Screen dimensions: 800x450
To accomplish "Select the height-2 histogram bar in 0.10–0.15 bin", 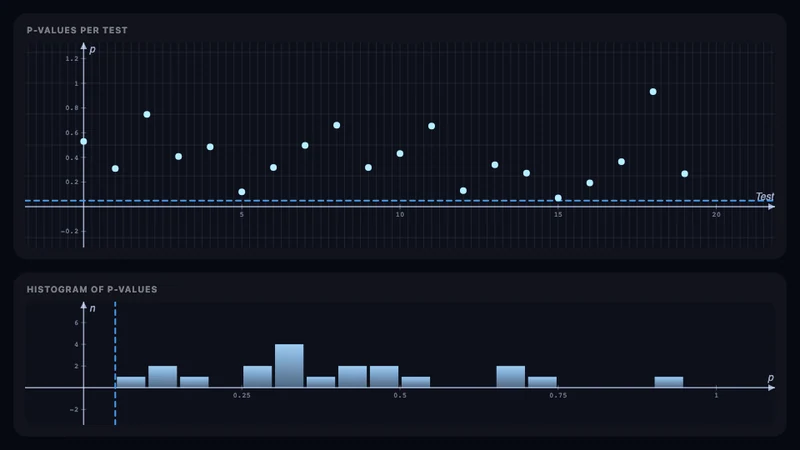I will coord(163,377).
